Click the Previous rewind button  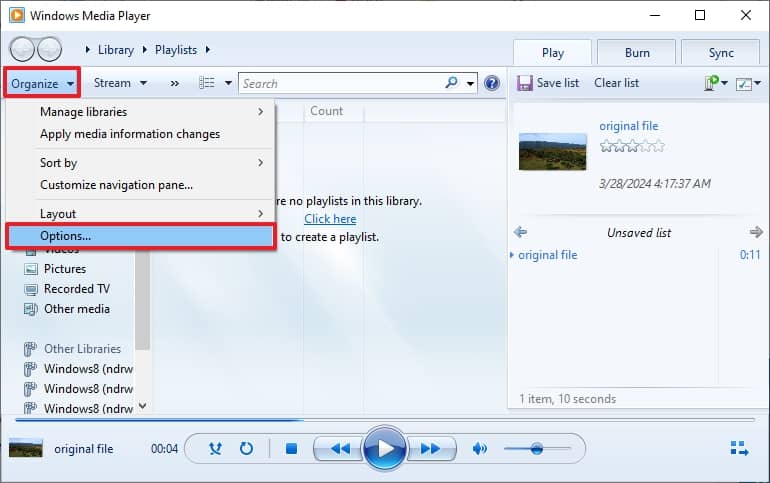[x=339, y=449]
